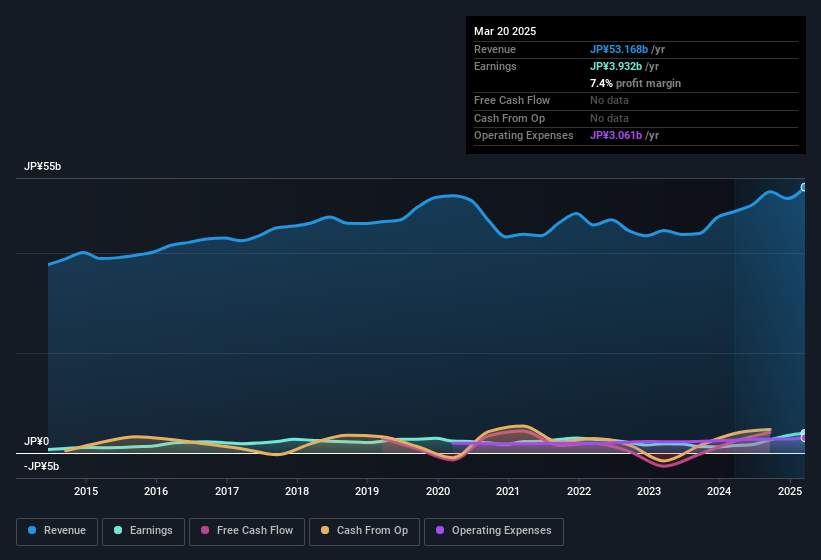Toggle the Operating Expenses series
This screenshot has height=560, width=821.
click(494, 531)
